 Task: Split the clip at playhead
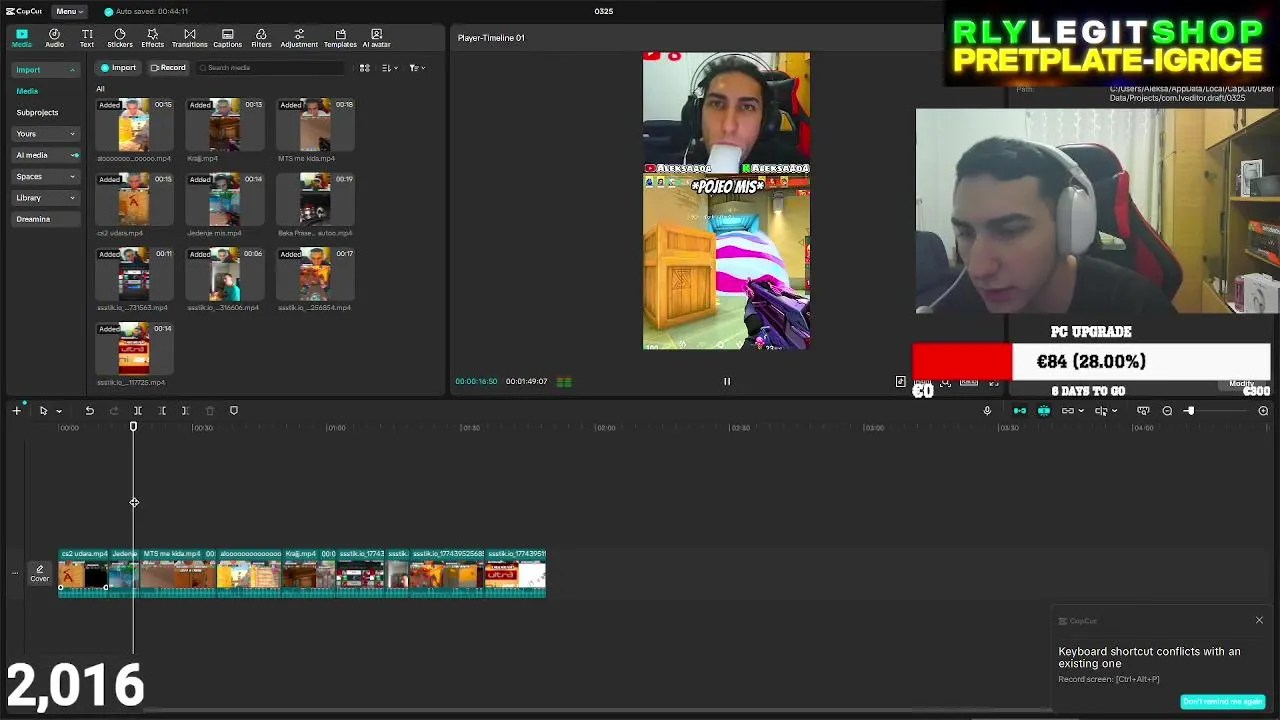[138, 411]
